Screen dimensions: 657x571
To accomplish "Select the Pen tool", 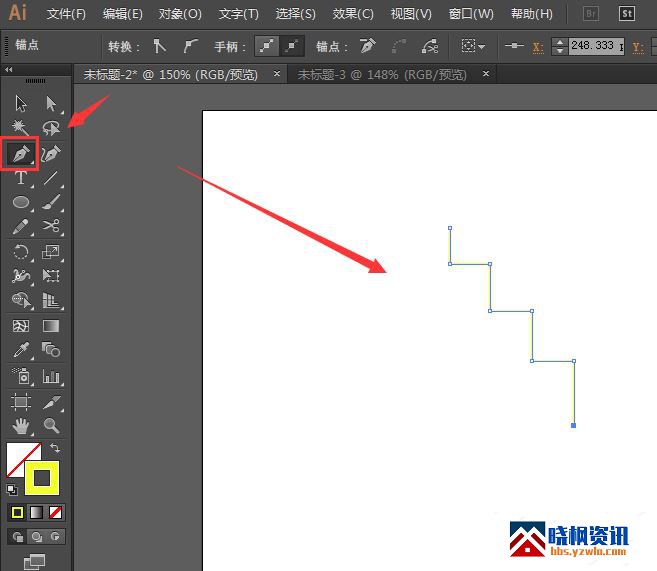I will pos(20,154).
